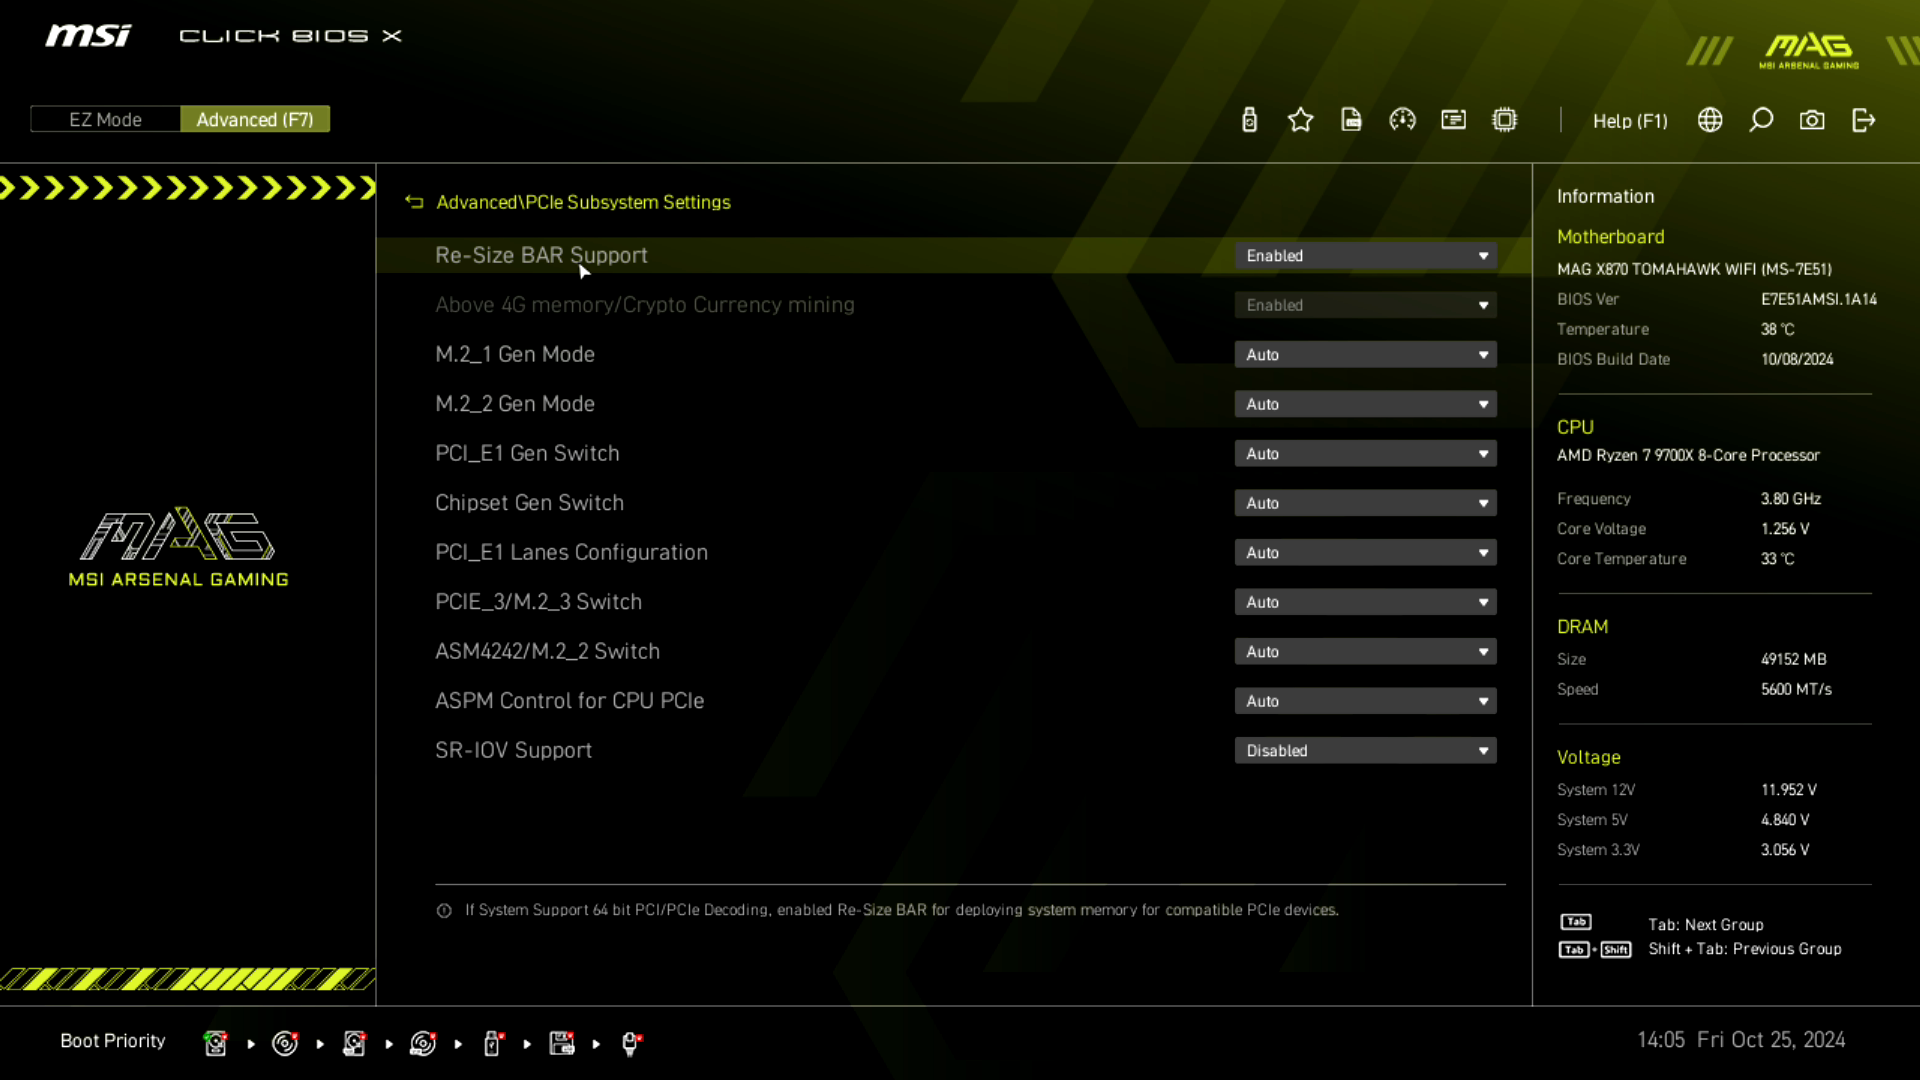1920x1080 pixels.
Task: Go back via breadcrumb arrow icon
Action: (x=414, y=202)
